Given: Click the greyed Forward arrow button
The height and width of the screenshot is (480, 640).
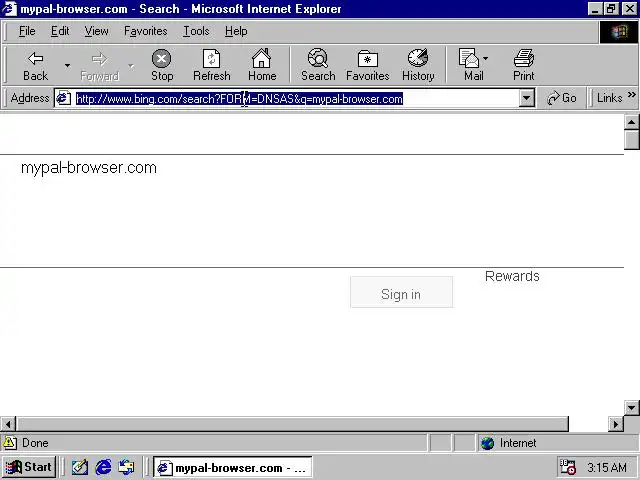Looking at the screenshot, I should pos(100,66).
